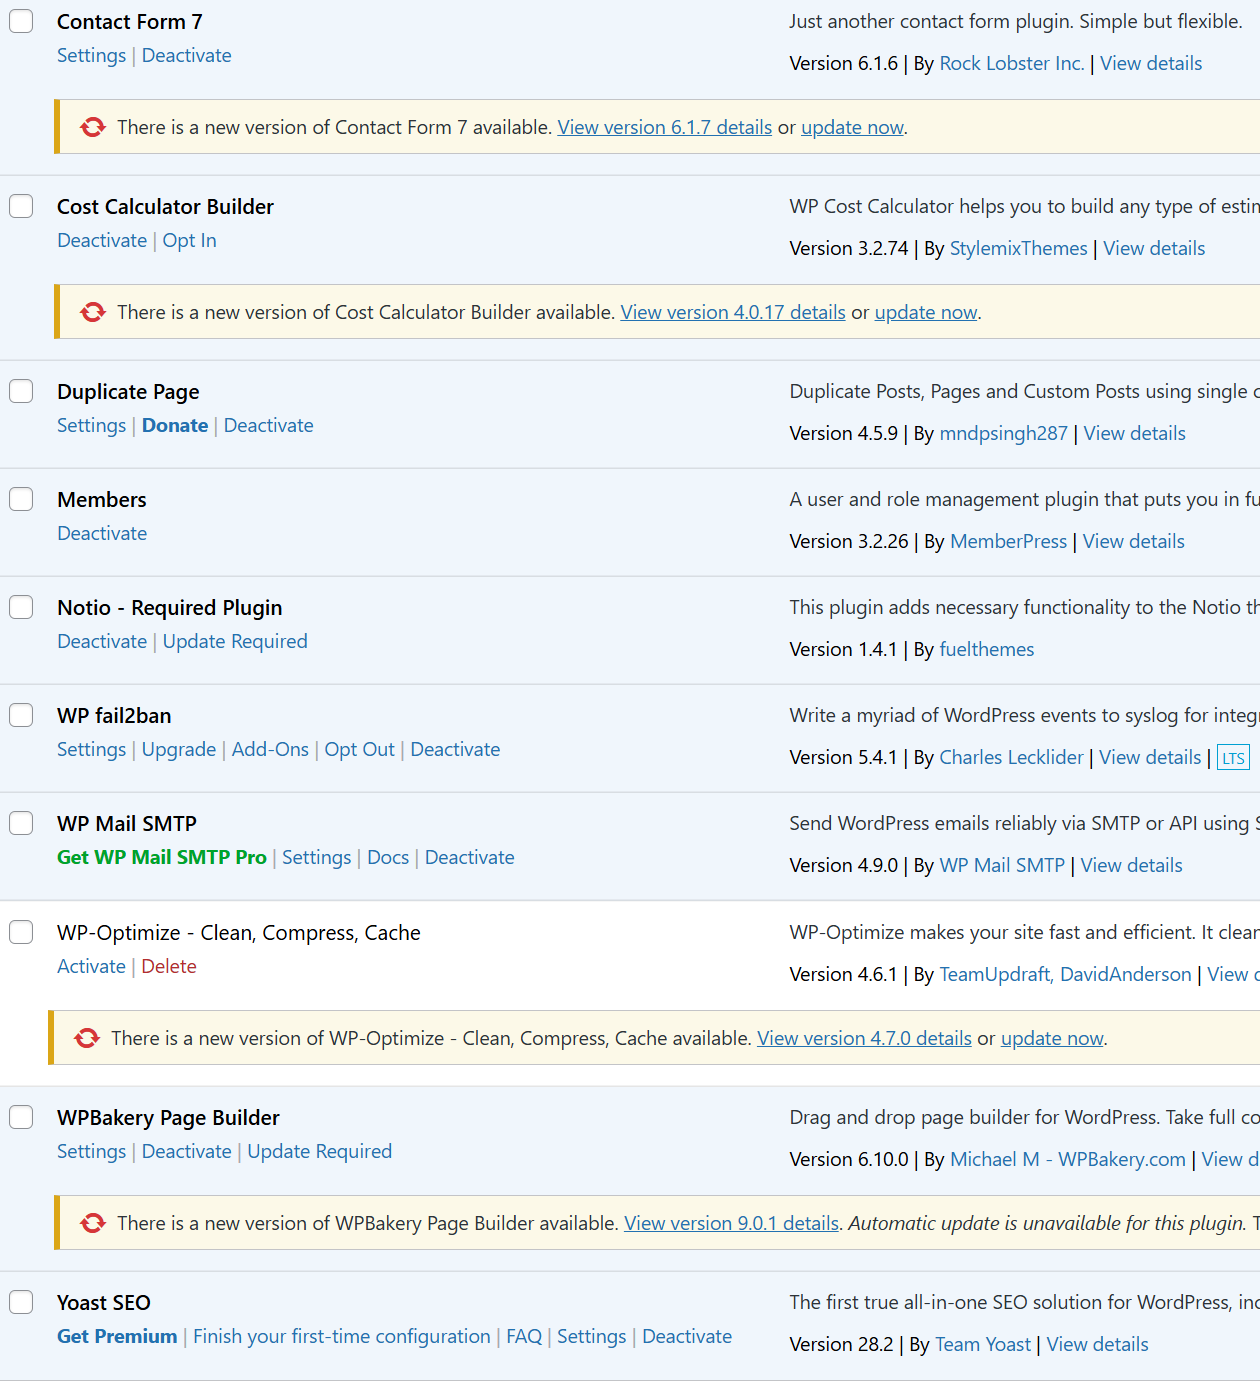Click the update icon in Cost Calculator Builder notice
The width and height of the screenshot is (1260, 1390).
coord(93,312)
